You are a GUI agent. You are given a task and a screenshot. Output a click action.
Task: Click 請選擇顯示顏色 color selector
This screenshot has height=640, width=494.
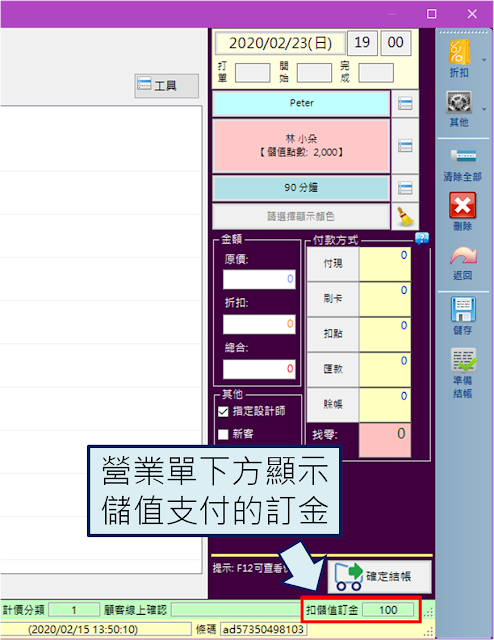(x=301, y=216)
